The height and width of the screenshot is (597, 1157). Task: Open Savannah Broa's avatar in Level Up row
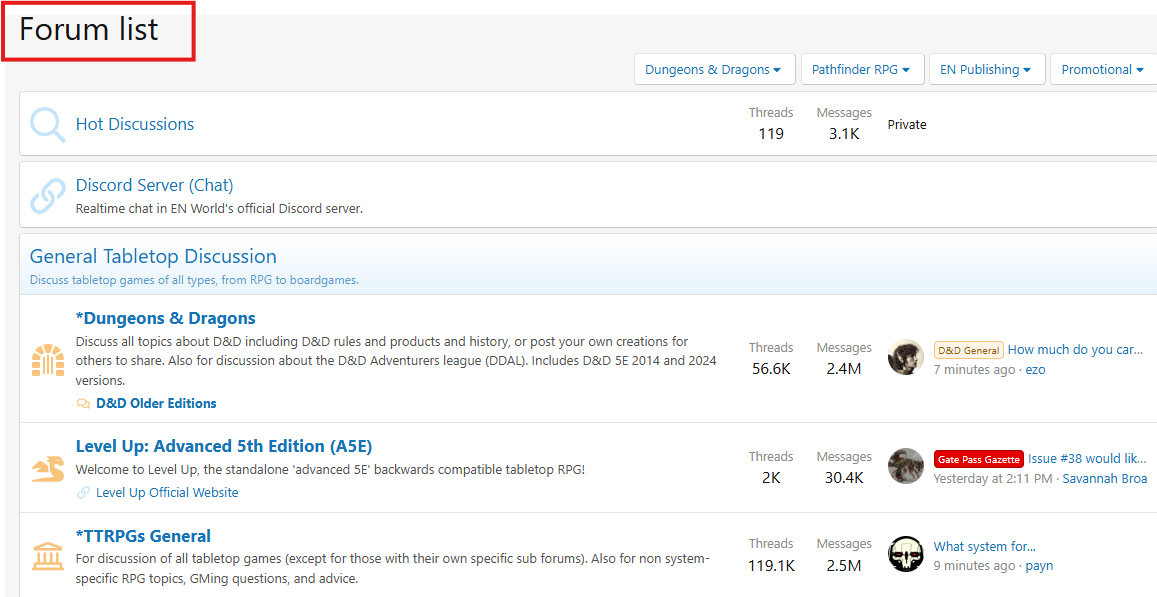pyautogui.click(x=905, y=466)
